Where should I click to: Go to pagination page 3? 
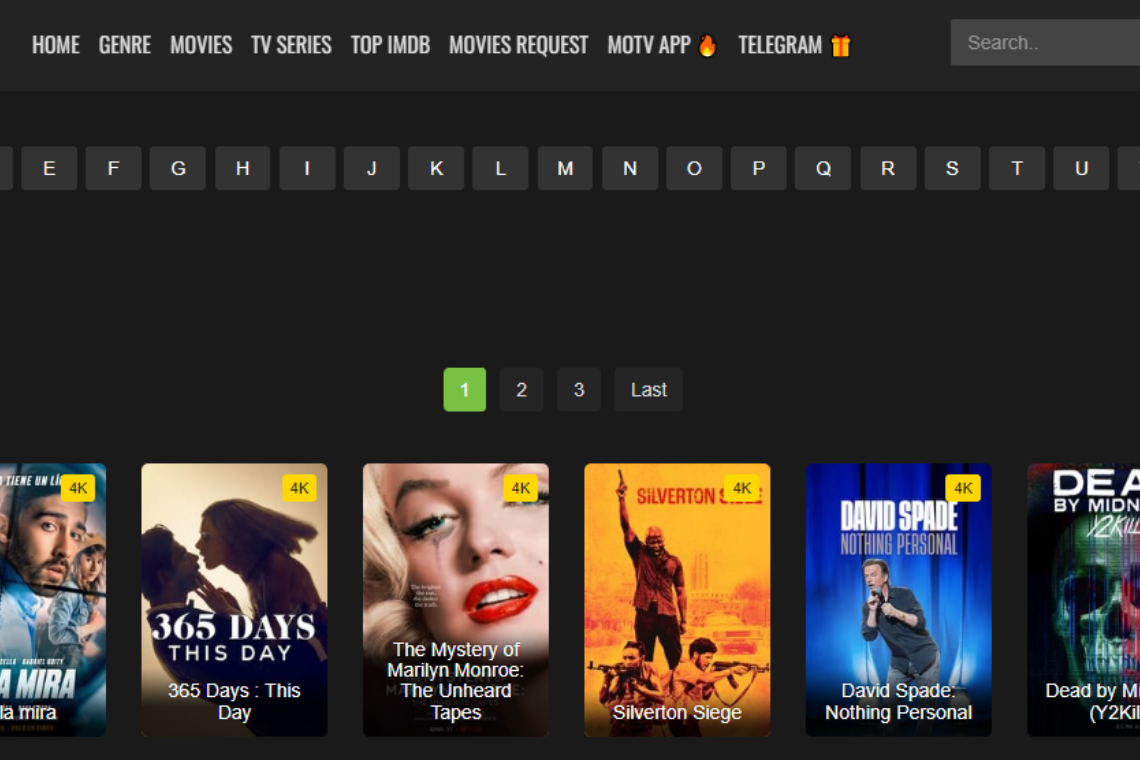(579, 390)
